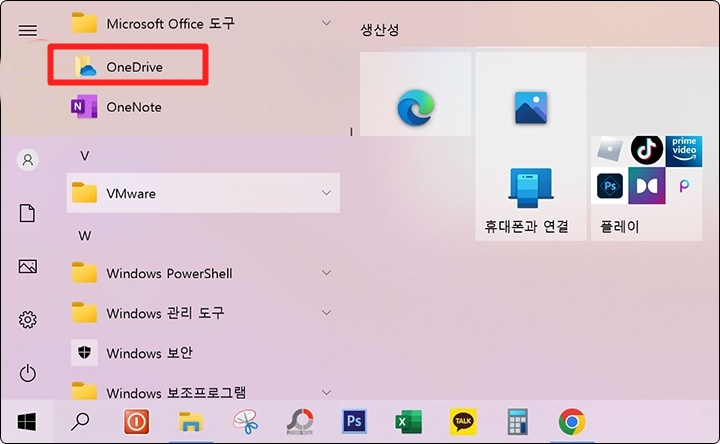
Task: Open PhotoScape from the taskbar
Action: (x=299, y=422)
